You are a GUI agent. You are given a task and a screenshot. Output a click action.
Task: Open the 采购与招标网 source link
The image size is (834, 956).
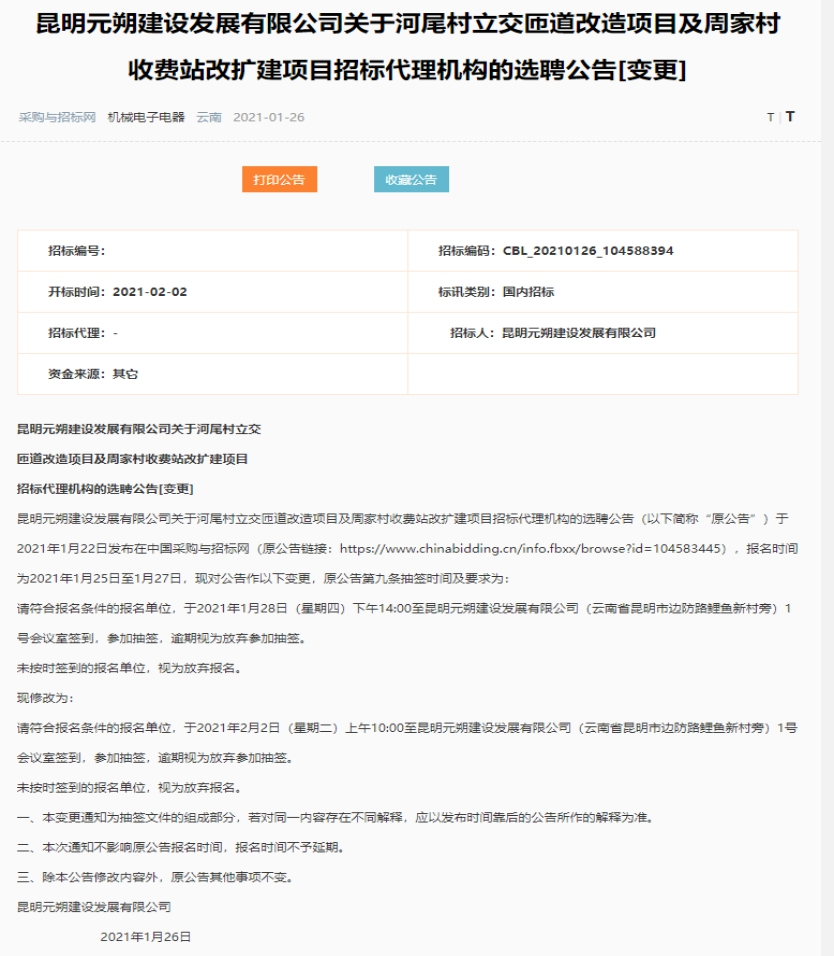(57, 117)
